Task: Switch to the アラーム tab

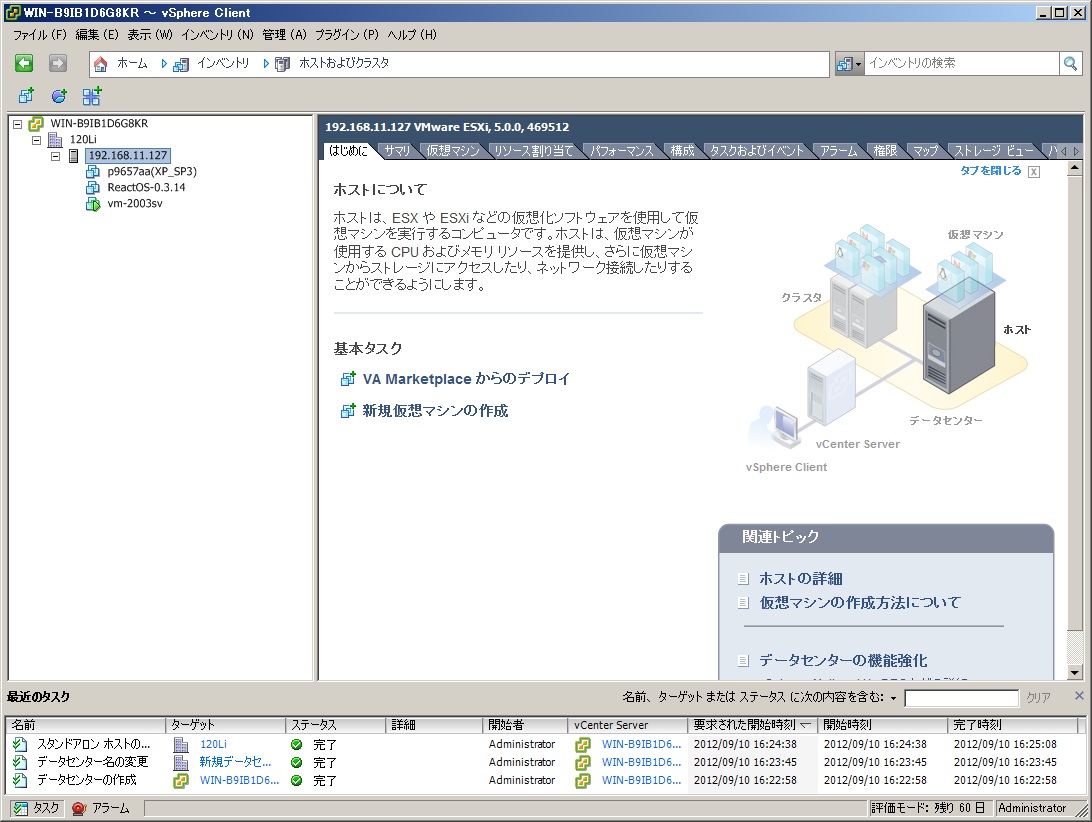Action: pos(838,150)
